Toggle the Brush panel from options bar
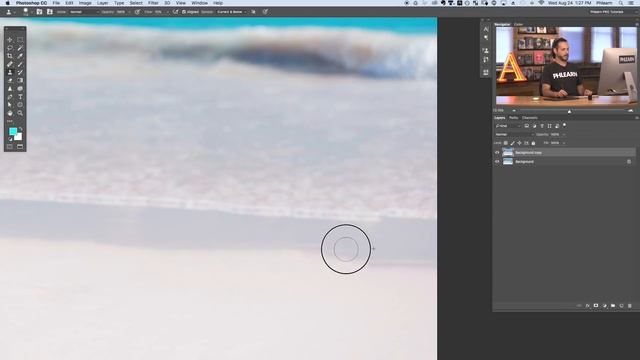 [40, 12]
